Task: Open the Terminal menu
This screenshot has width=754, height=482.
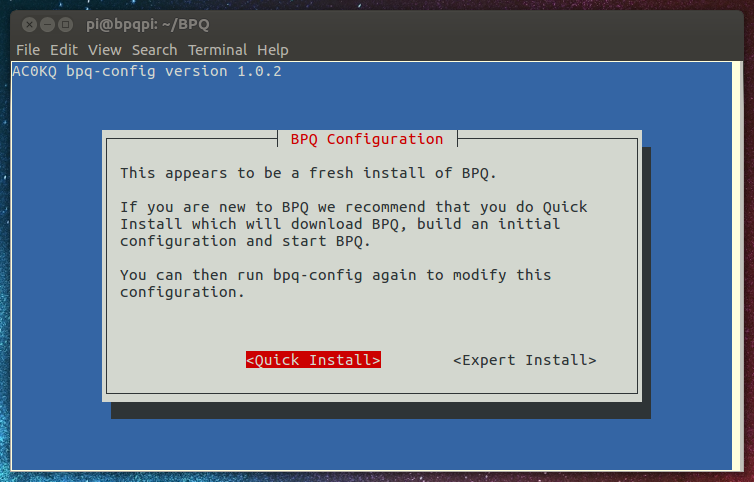Action: 217,50
